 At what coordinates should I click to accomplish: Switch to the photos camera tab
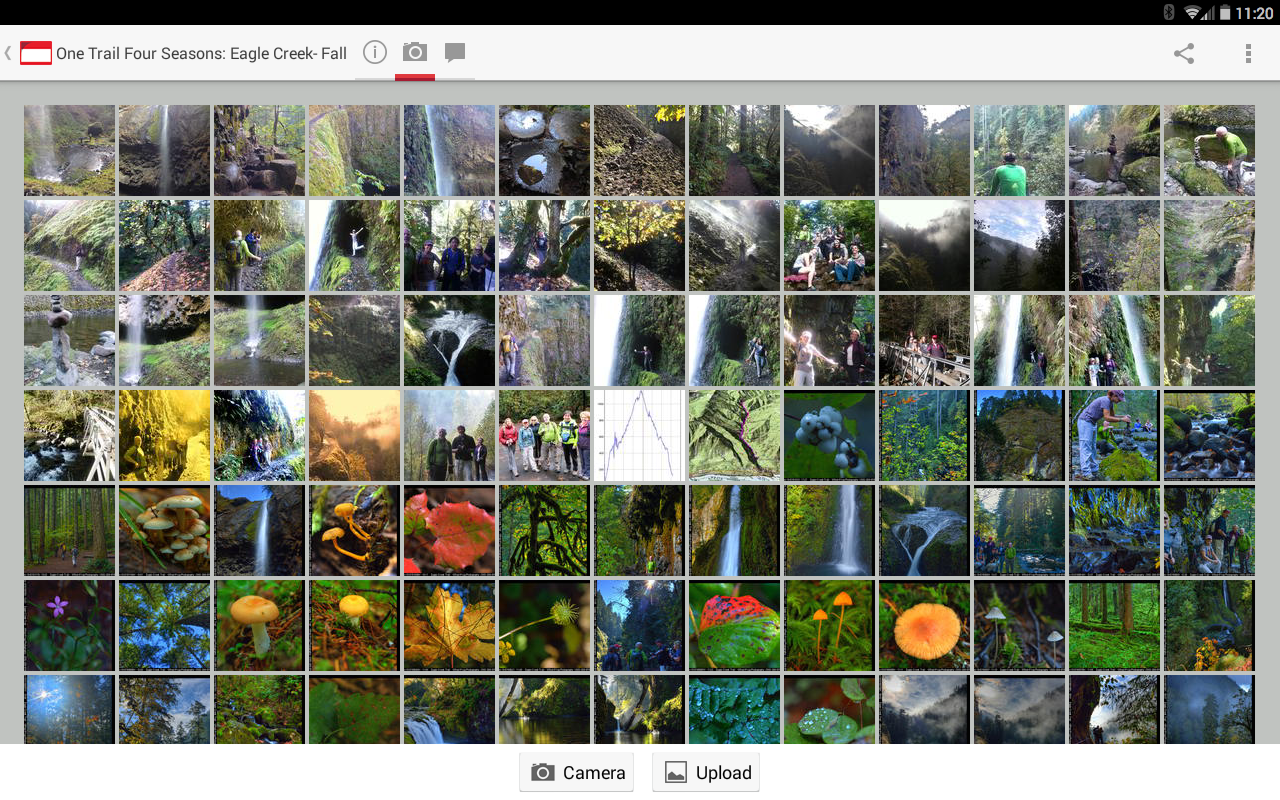pos(415,52)
